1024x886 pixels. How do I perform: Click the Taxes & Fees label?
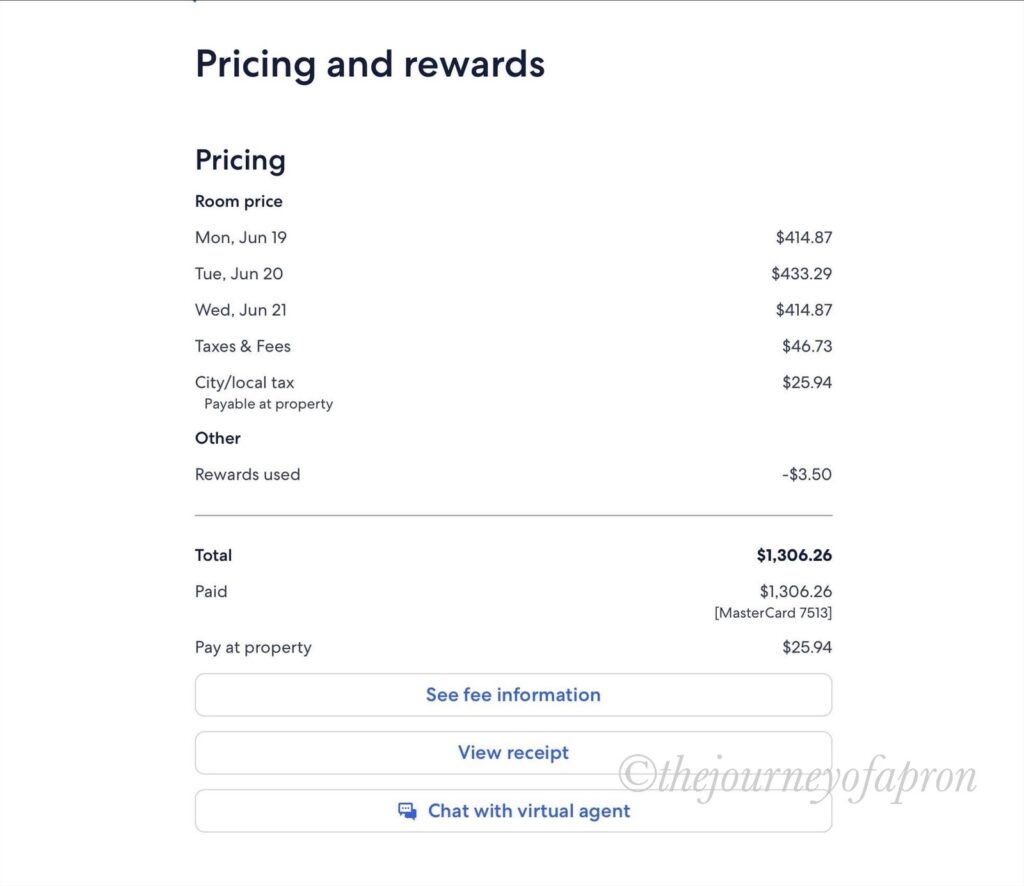243,346
